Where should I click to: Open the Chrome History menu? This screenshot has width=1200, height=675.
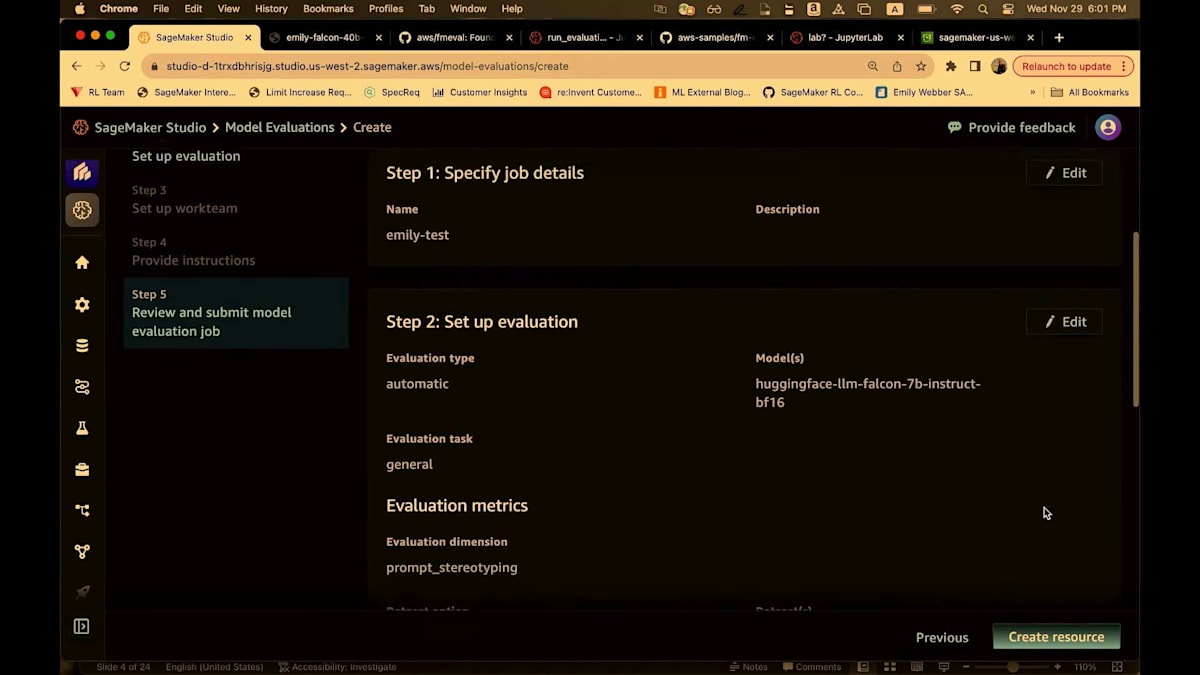click(271, 9)
